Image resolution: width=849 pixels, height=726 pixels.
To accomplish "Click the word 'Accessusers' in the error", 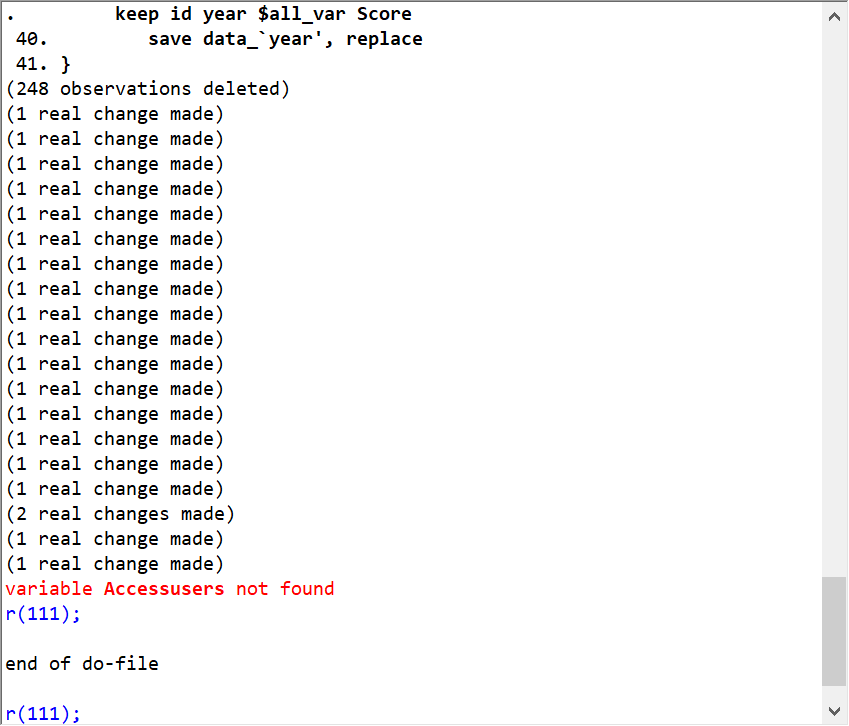I will 164,589.
